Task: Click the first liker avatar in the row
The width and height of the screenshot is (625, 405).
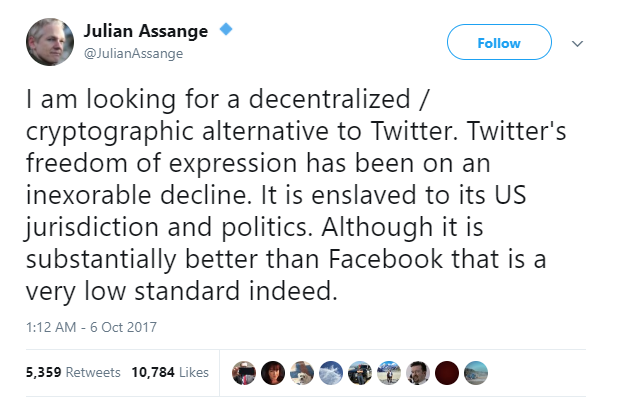Action: click(x=244, y=372)
